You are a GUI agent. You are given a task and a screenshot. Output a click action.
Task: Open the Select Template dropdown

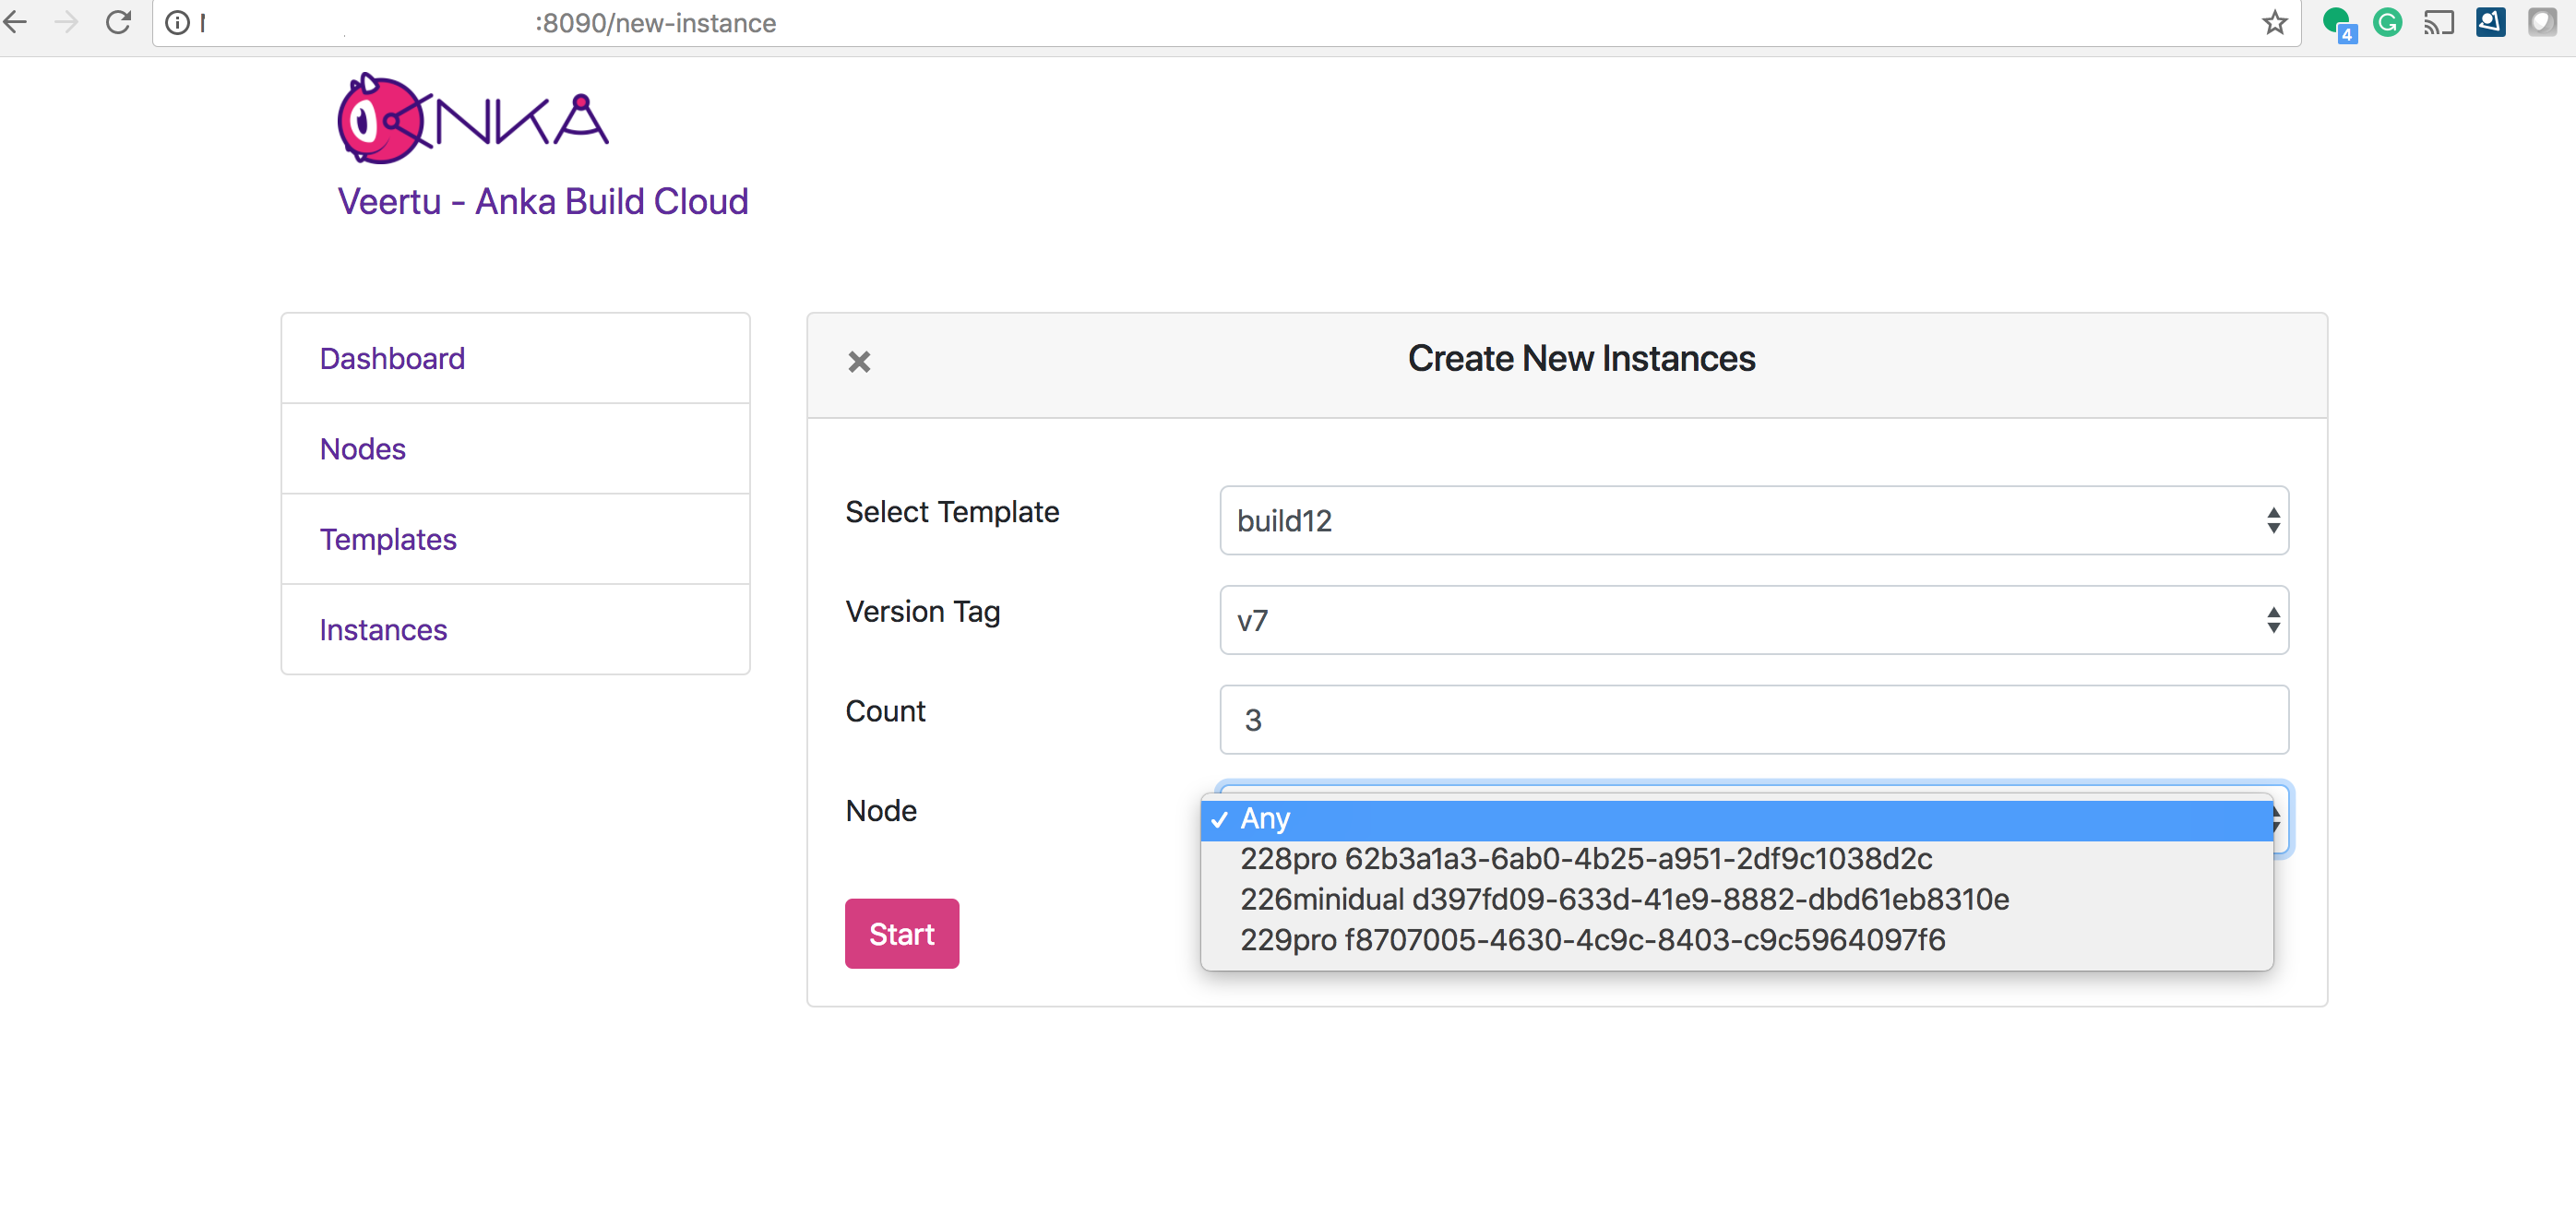pyautogui.click(x=1753, y=520)
